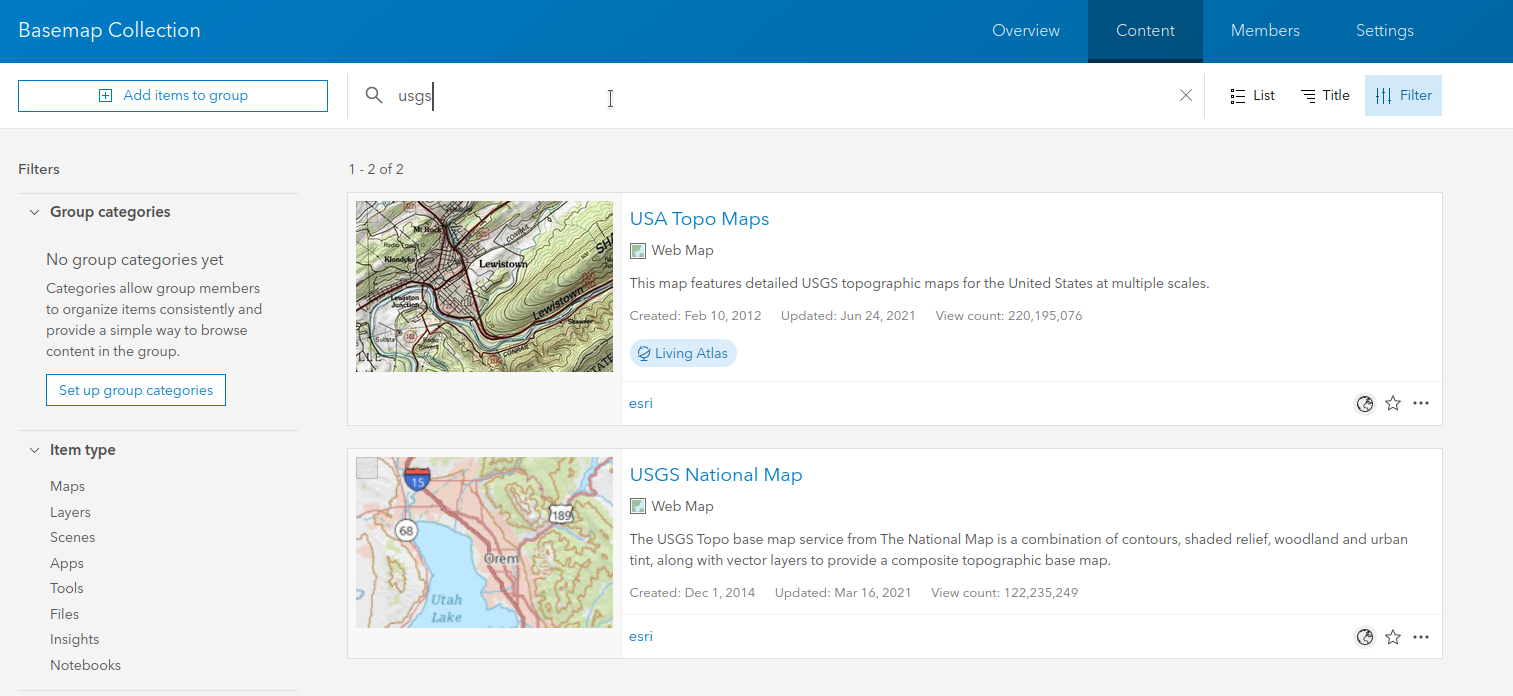The width and height of the screenshot is (1513, 696).
Task: Open the List view dropdown
Action: click(x=1252, y=96)
